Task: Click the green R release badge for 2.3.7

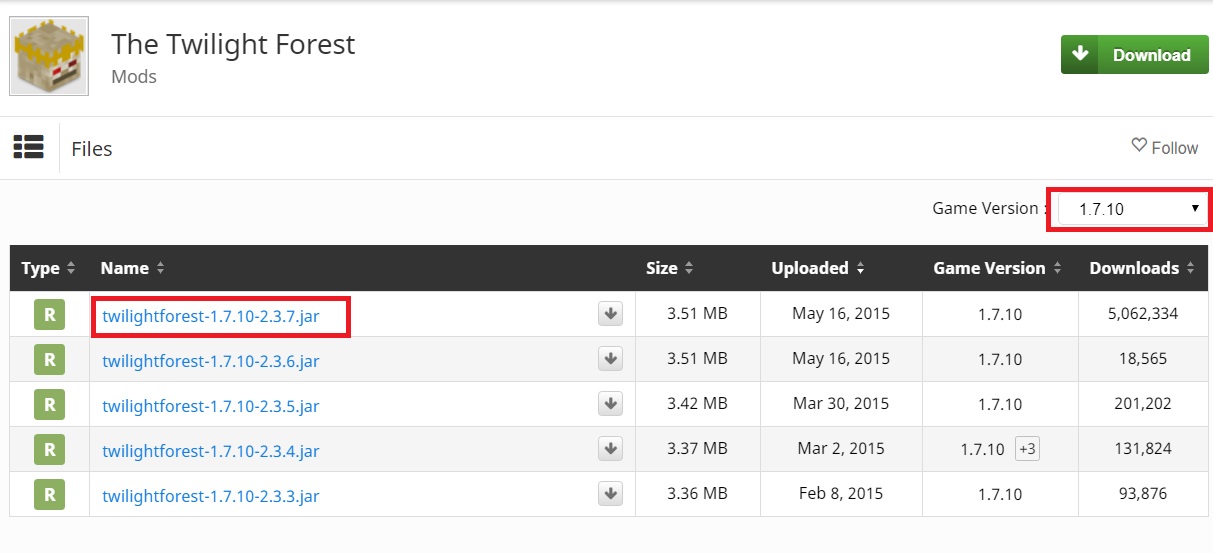Action: tap(49, 314)
